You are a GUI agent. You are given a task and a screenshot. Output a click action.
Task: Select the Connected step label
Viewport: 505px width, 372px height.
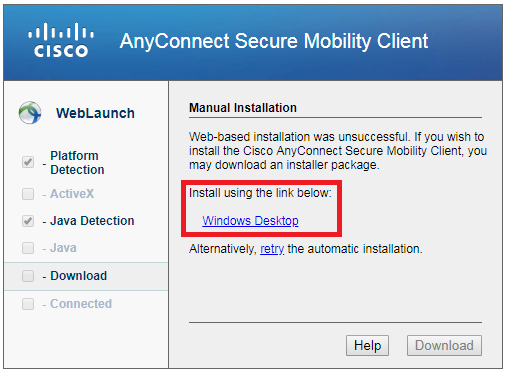click(81, 304)
